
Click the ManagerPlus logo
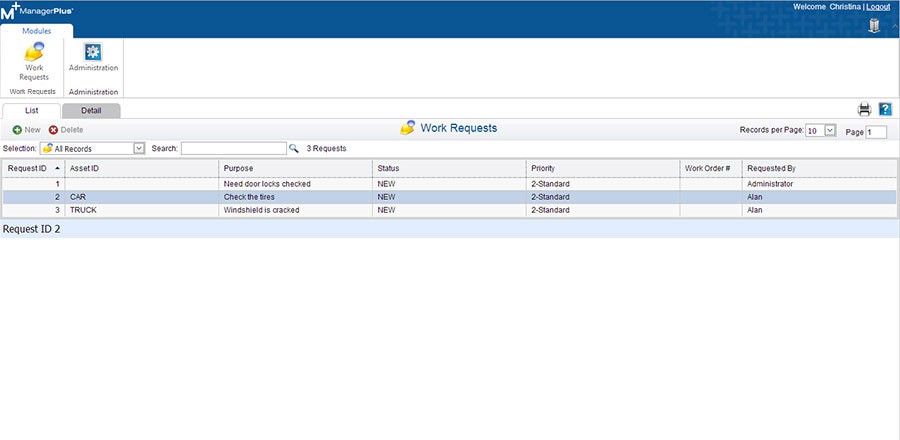pyautogui.click(x=37, y=10)
